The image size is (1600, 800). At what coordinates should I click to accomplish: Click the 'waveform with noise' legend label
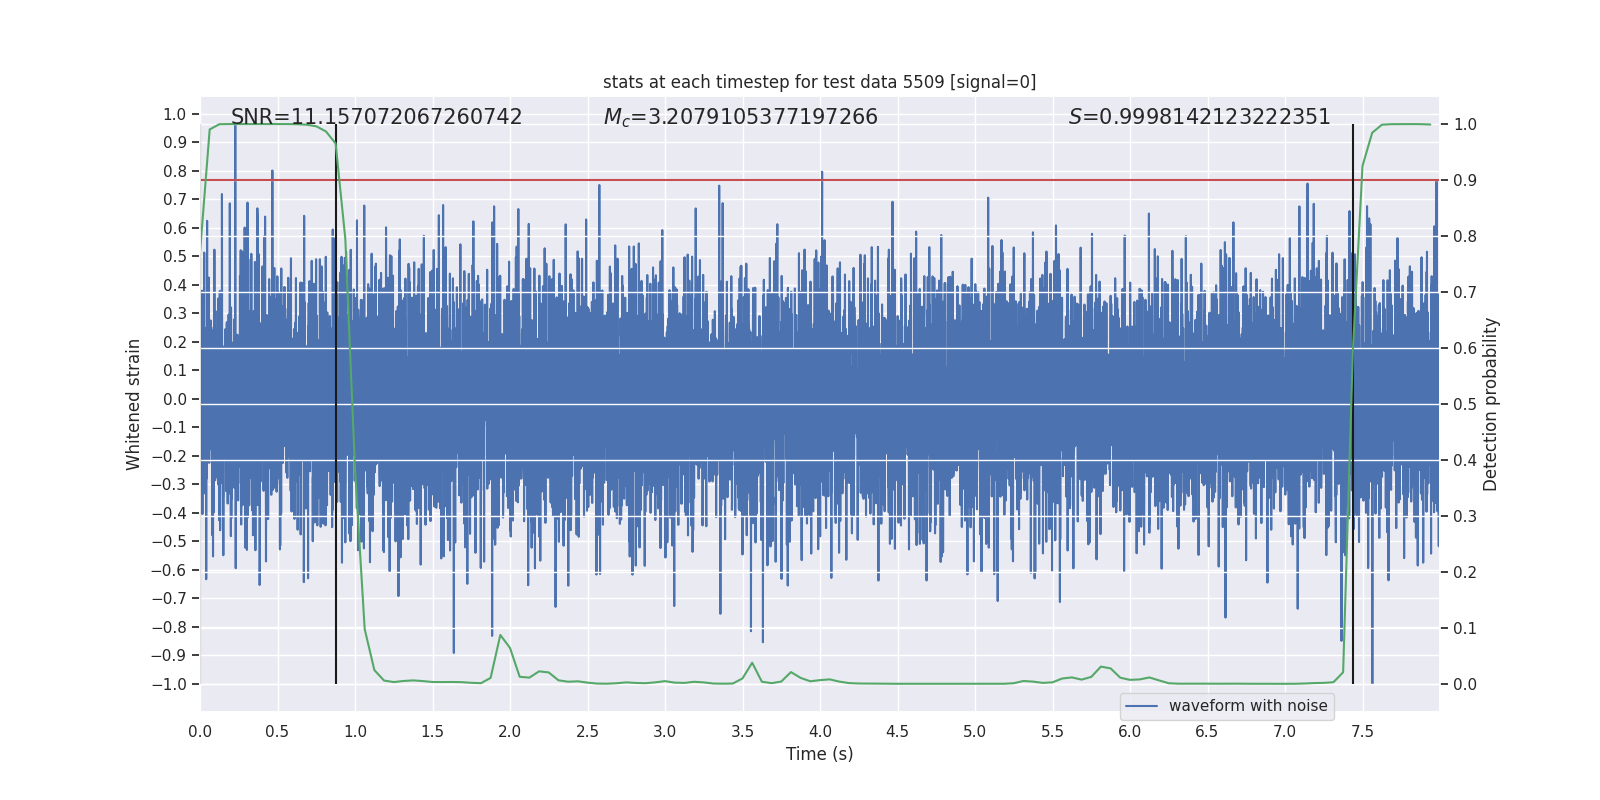(1247, 706)
